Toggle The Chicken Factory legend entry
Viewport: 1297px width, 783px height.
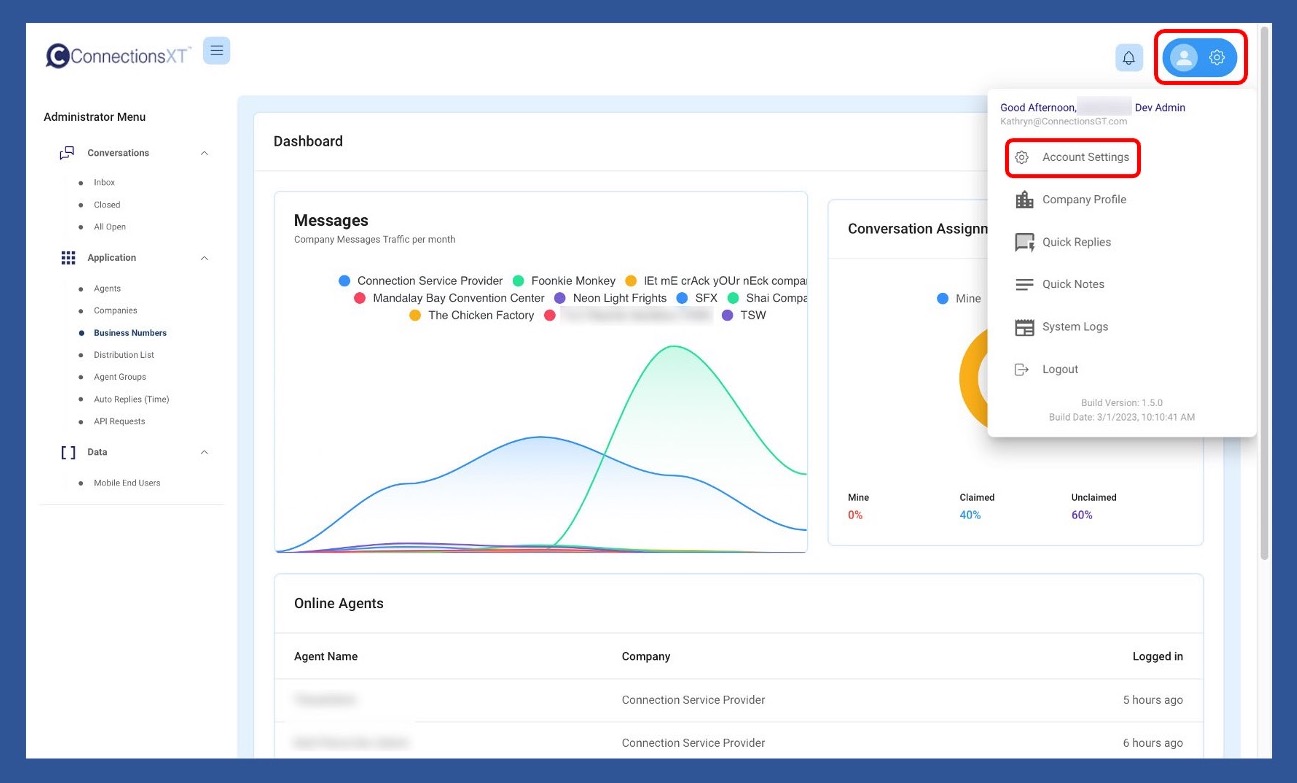click(x=472, y=315)
